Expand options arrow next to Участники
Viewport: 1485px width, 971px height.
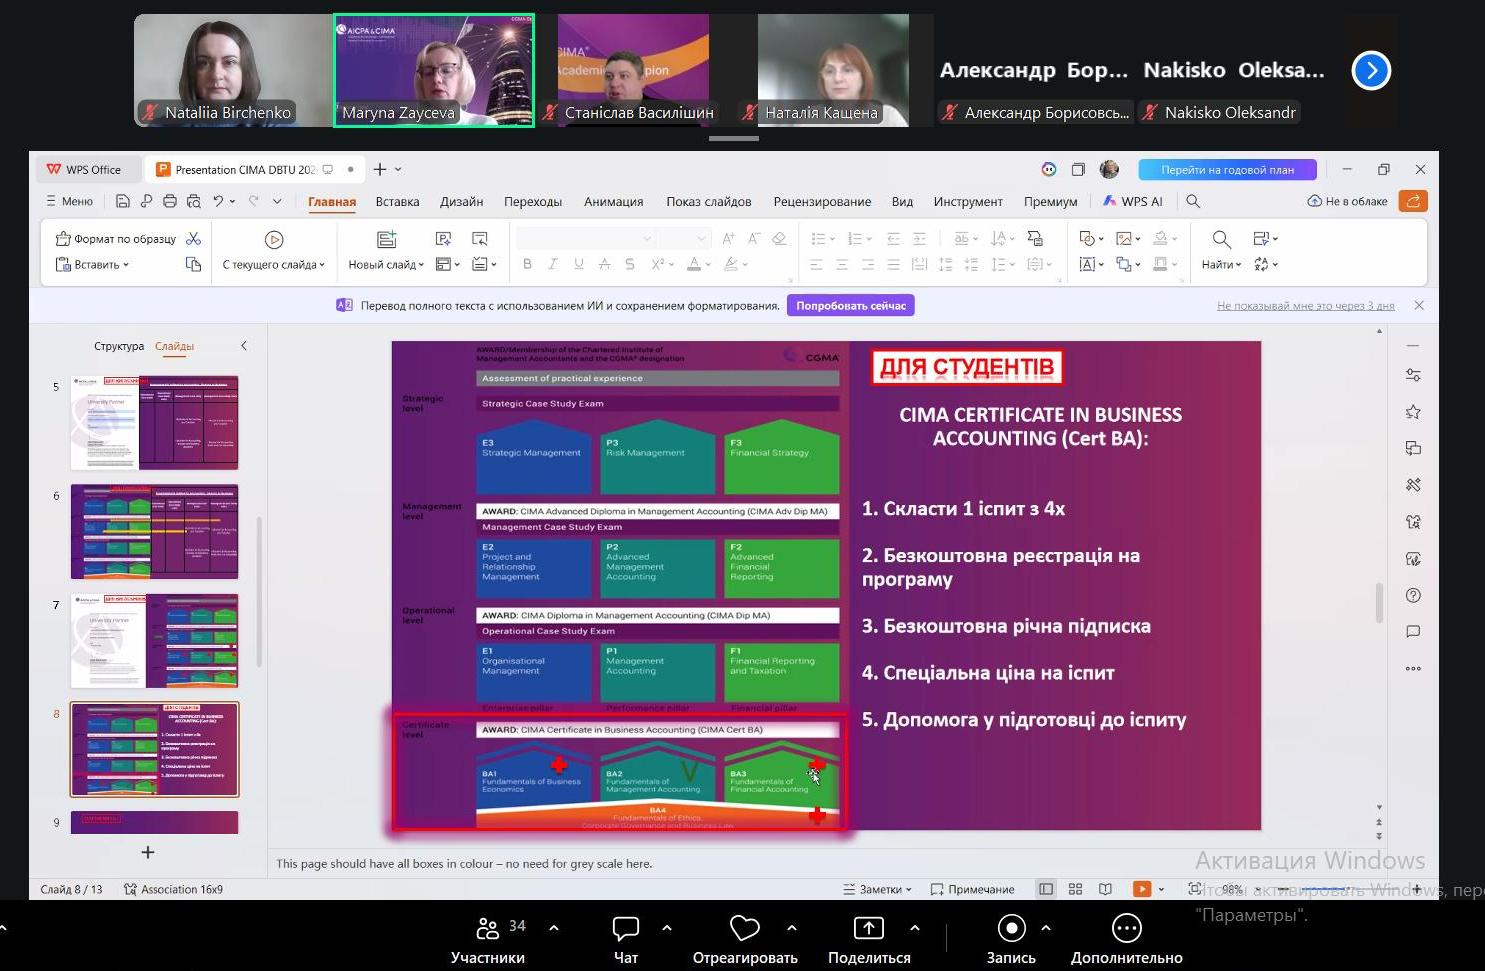(x=554, y=928)
